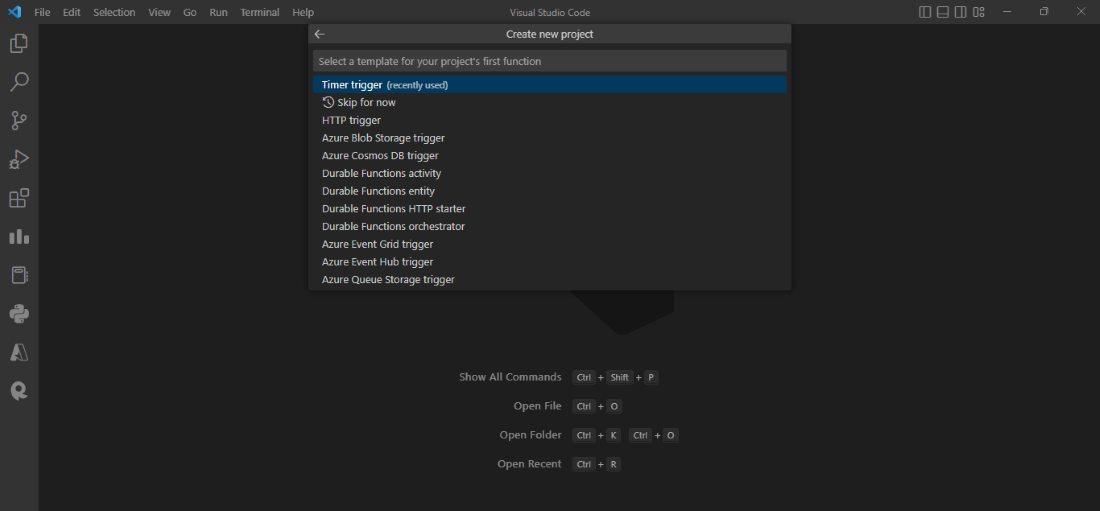
Task: Open the Search view icon
Action: 19,82
